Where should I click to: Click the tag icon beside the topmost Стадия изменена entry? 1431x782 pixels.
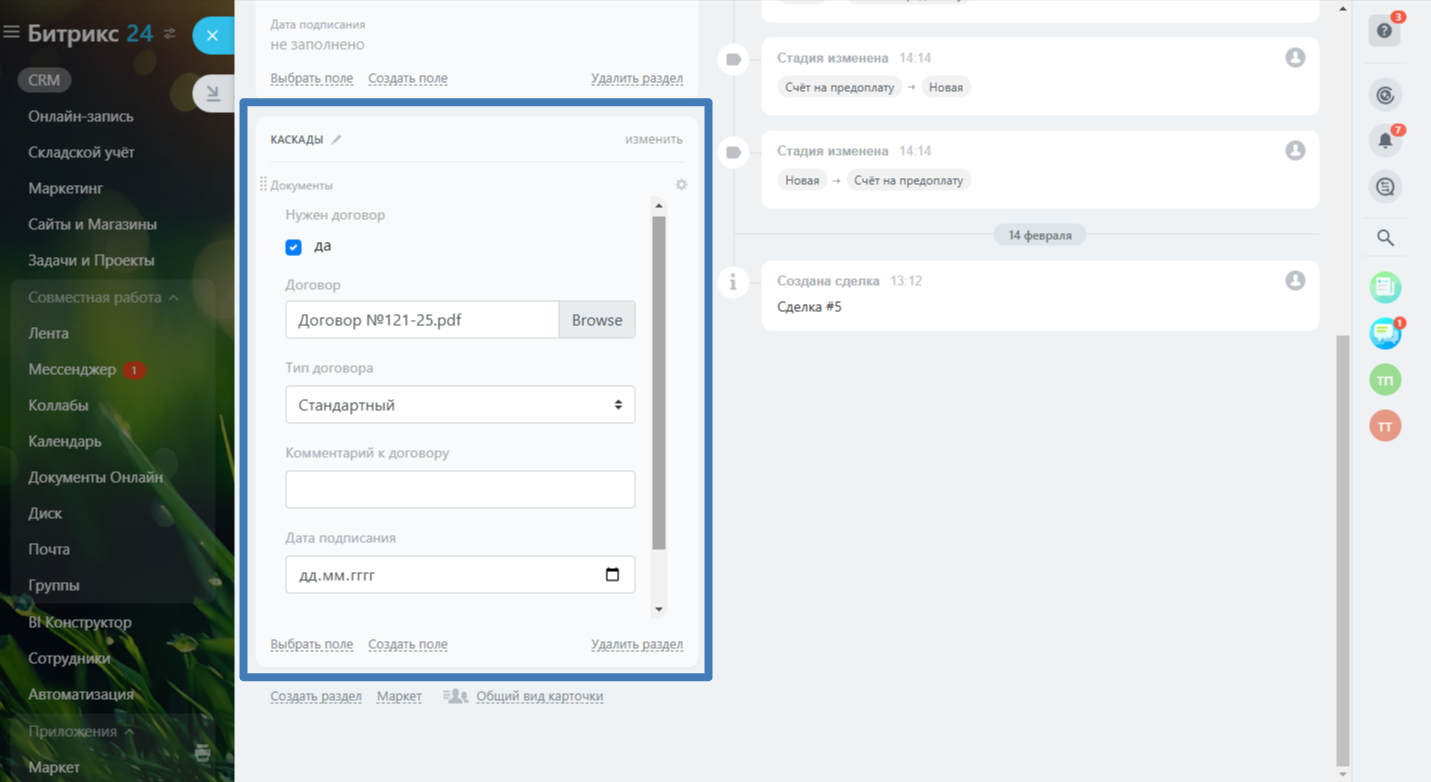(733, 59)
